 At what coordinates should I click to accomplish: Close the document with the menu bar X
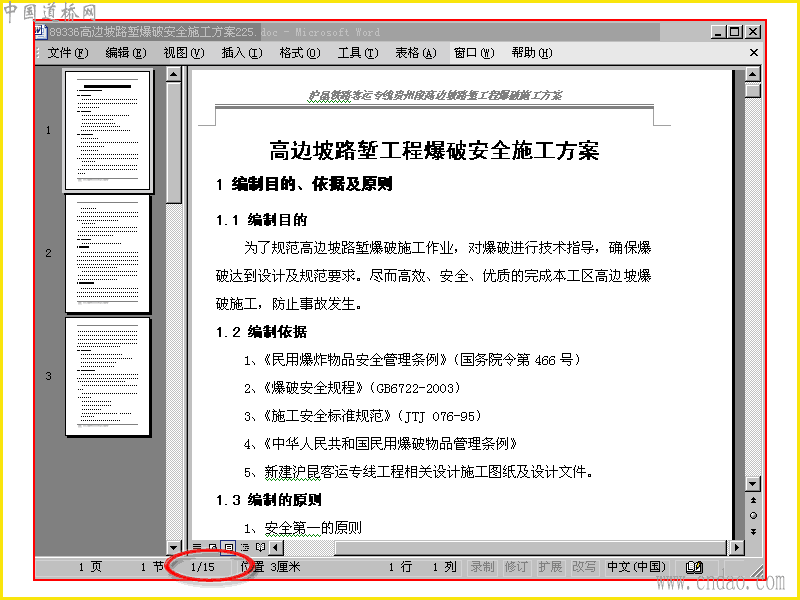[x=754, y=53]
